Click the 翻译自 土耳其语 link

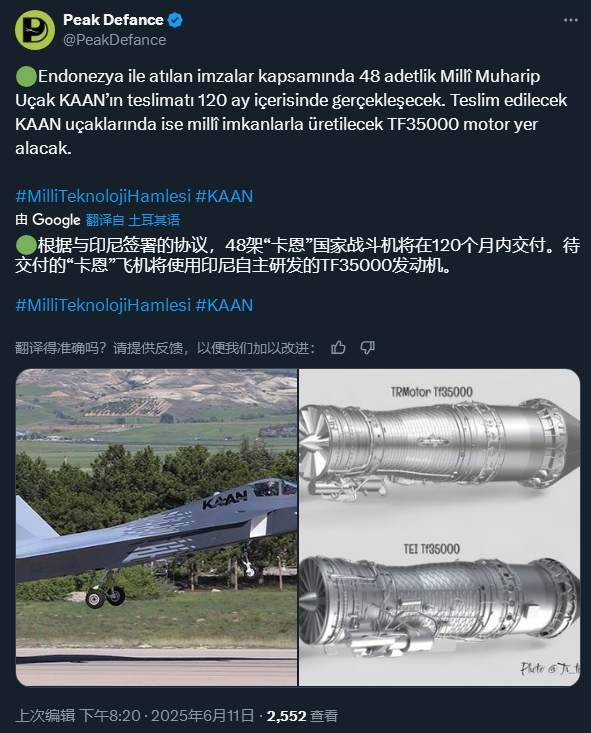(x=133, y=220)
